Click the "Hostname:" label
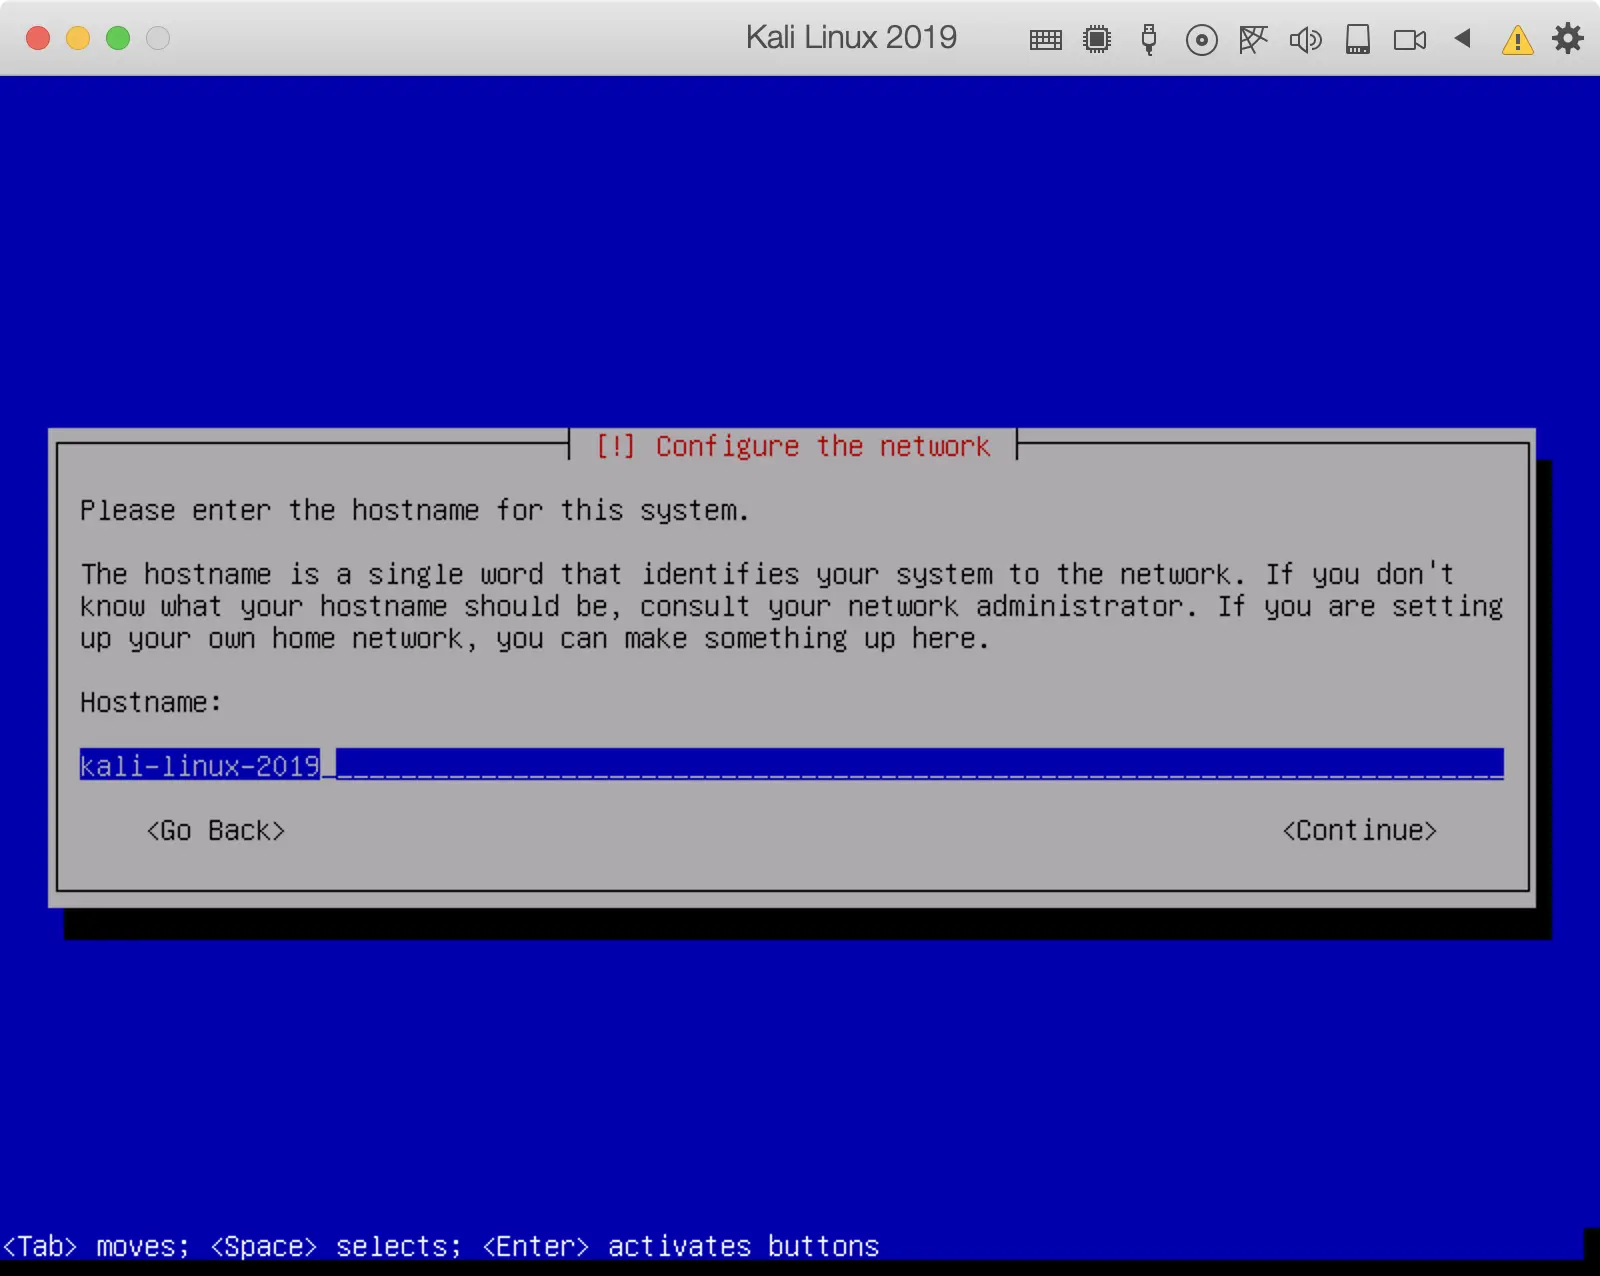Image resolution: width=1600 pixels, height=1276 pixels. 151,703
